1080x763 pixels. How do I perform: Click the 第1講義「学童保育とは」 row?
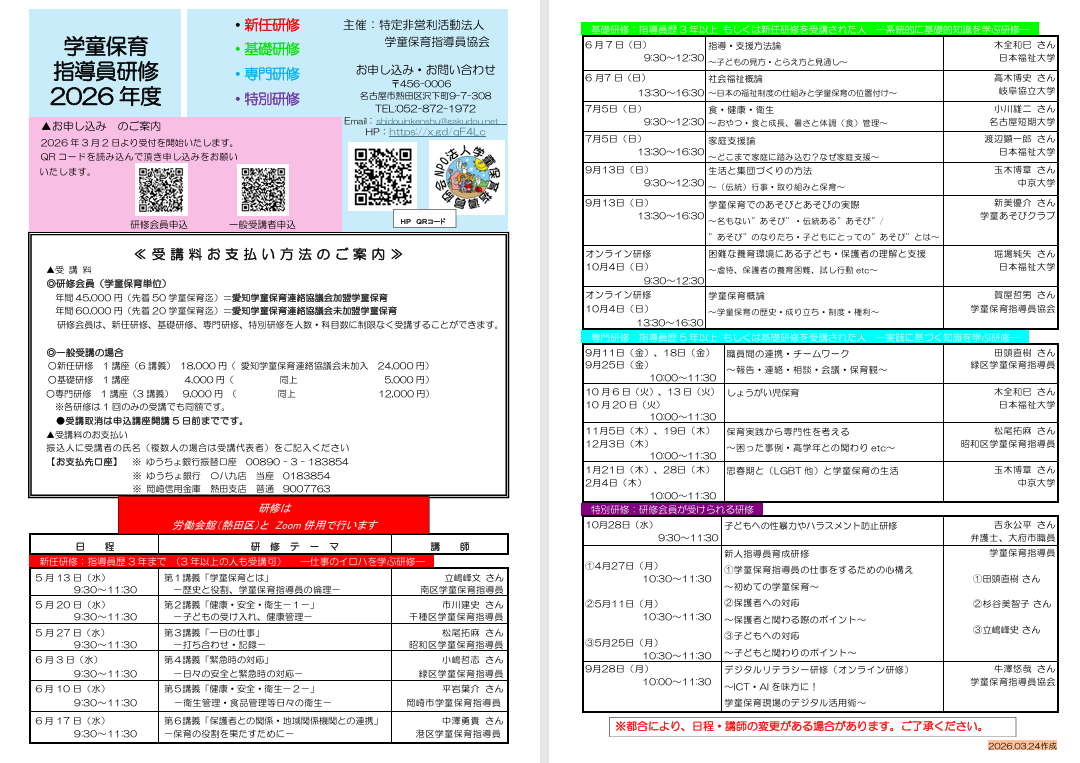point(270,583)
